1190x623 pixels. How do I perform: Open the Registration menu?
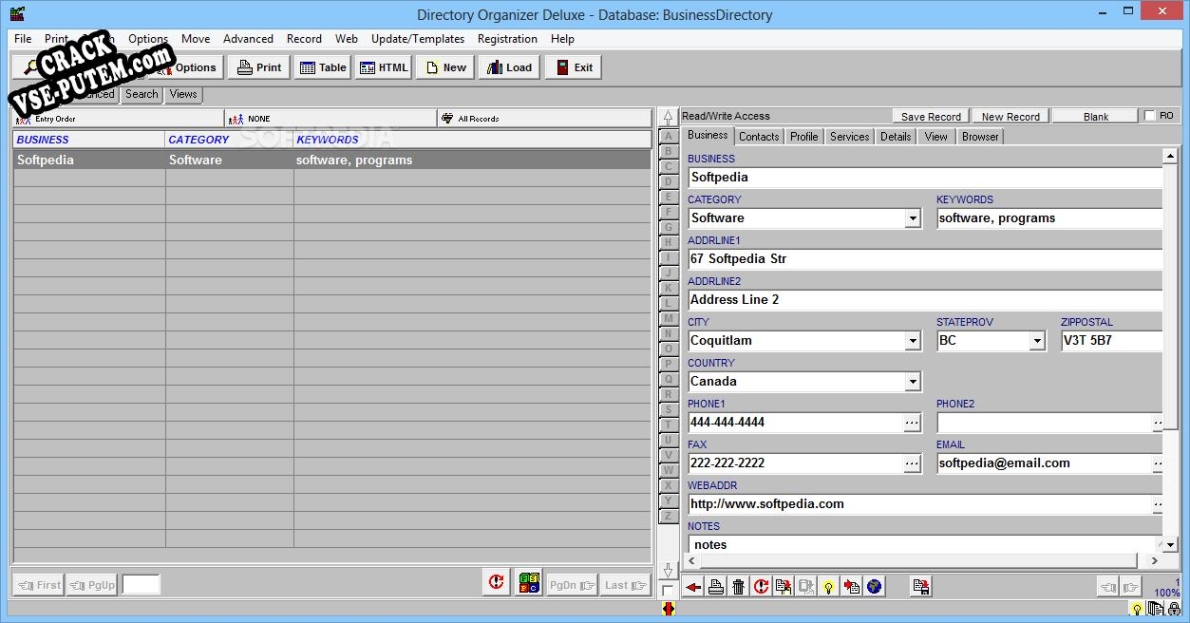[x=507, y=39]
